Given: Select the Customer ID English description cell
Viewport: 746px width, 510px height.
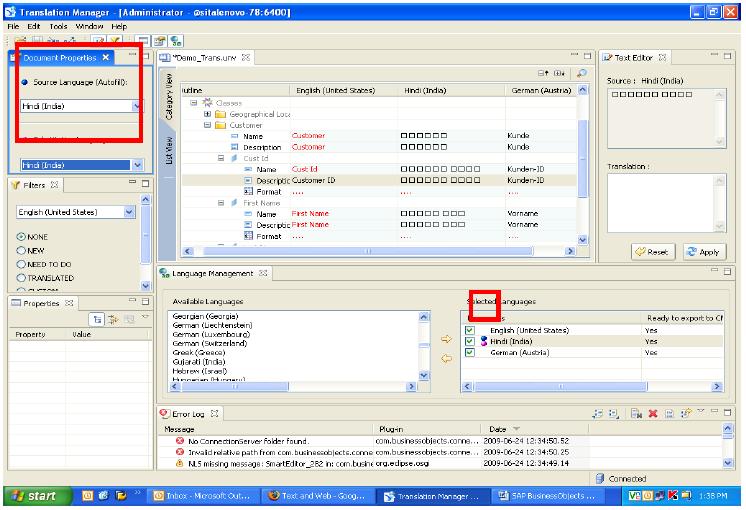Looking at the screenshot, I should [x=344, y=180].
